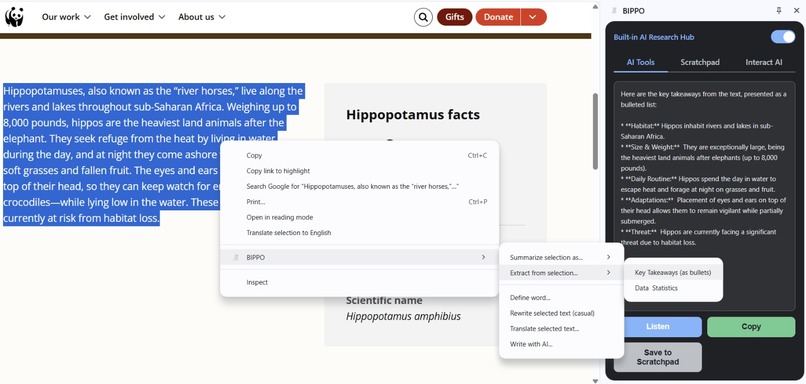806x384 pixels.
Task: Expand the About us menu
Action: pyautogui.click(x=202, y=17)
